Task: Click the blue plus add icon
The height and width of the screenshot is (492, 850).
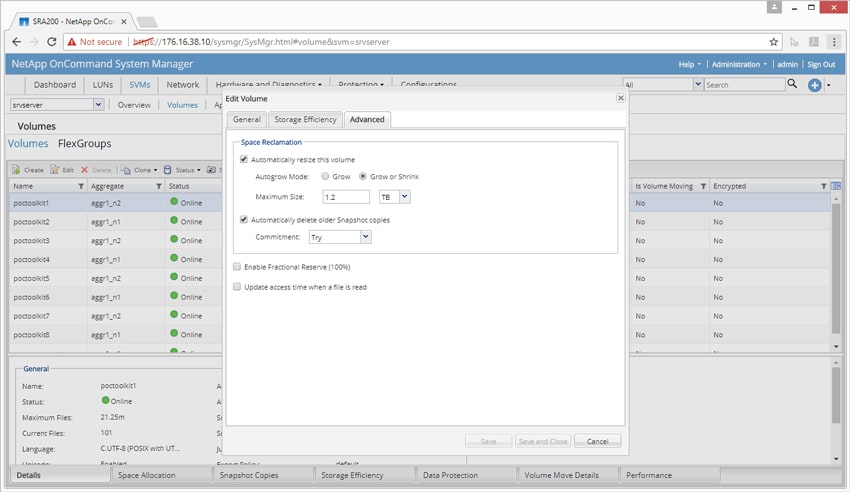Action: (814, 85)
